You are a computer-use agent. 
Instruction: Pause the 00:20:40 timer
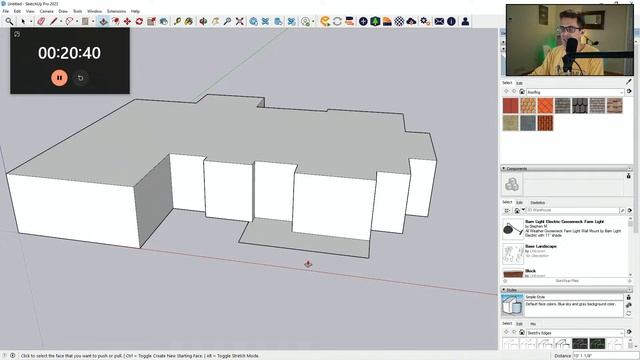click(59, 78)
